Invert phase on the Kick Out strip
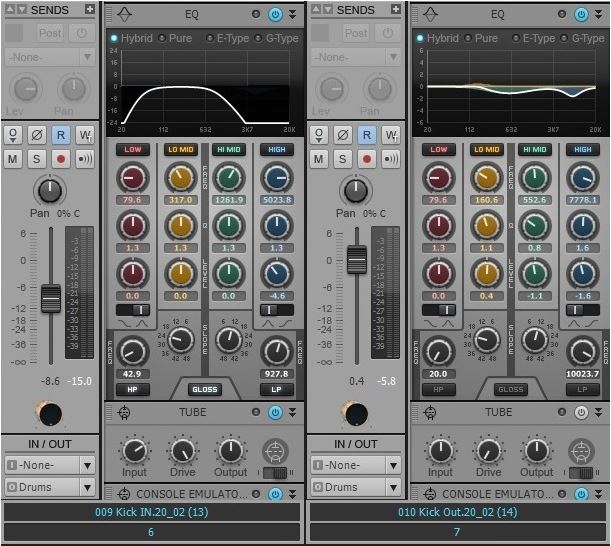 pos(343,135)
